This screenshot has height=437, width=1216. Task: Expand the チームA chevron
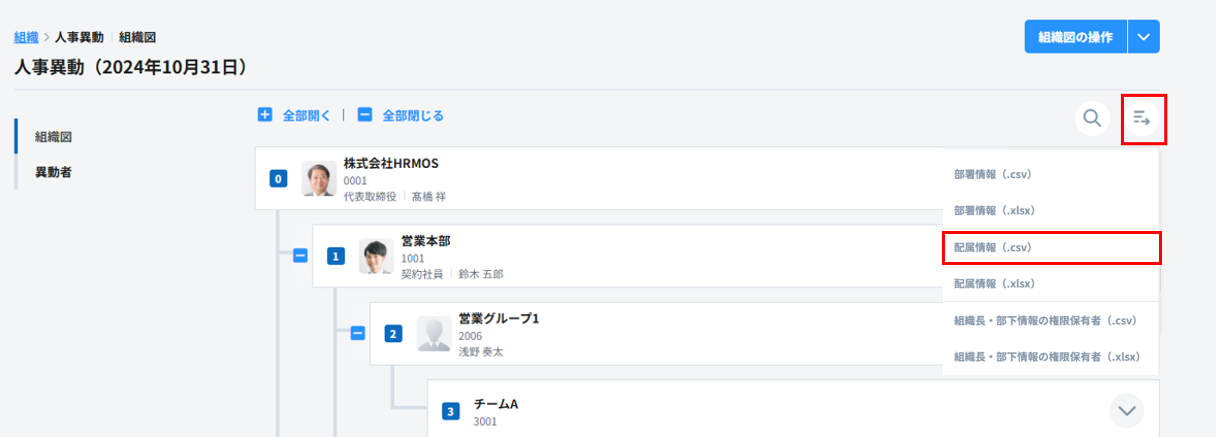click(1127, 410)
